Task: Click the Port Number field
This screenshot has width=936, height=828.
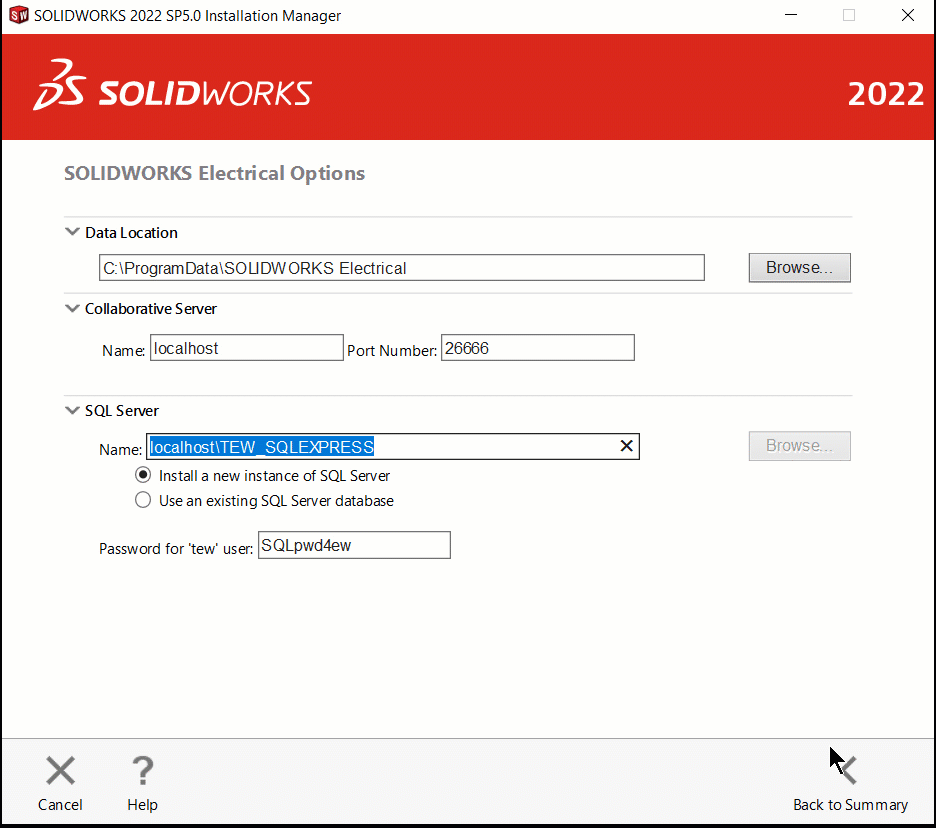Action: 538,347
